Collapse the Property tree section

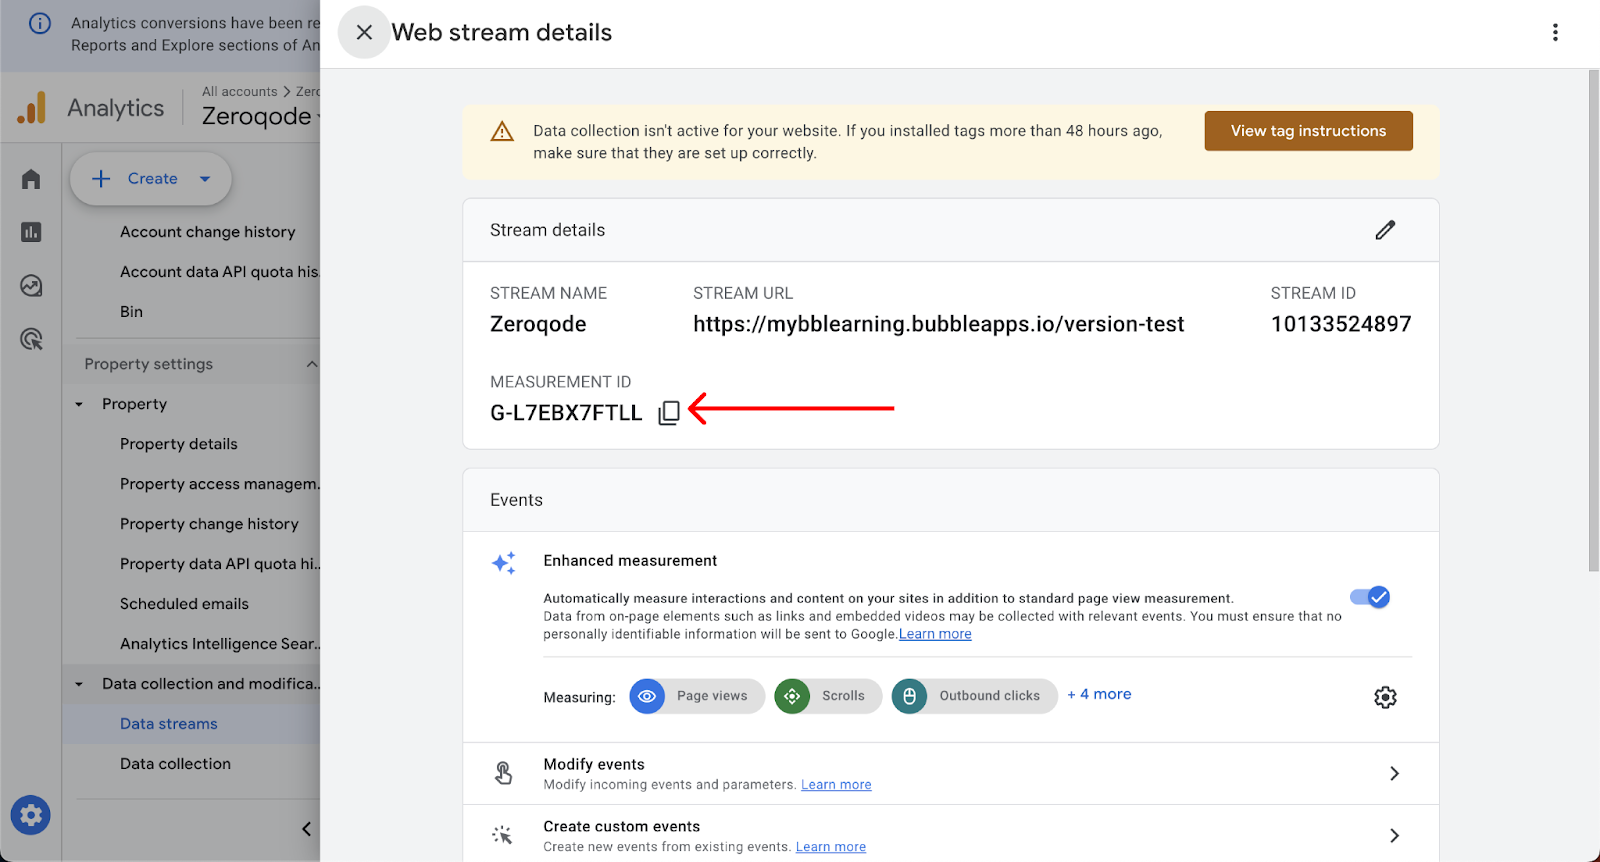click(x=79, y=404)
